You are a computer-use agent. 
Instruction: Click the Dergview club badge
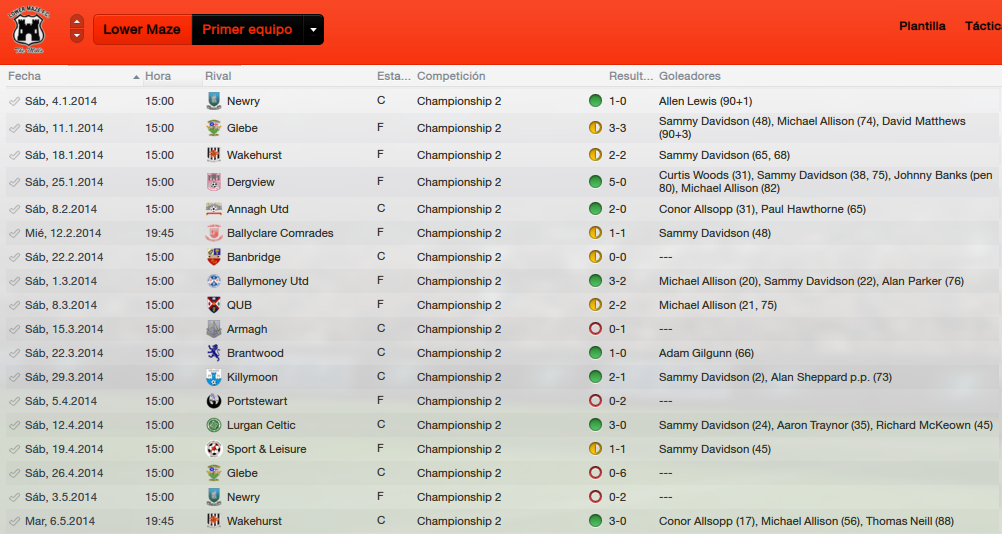pos(214,182)
